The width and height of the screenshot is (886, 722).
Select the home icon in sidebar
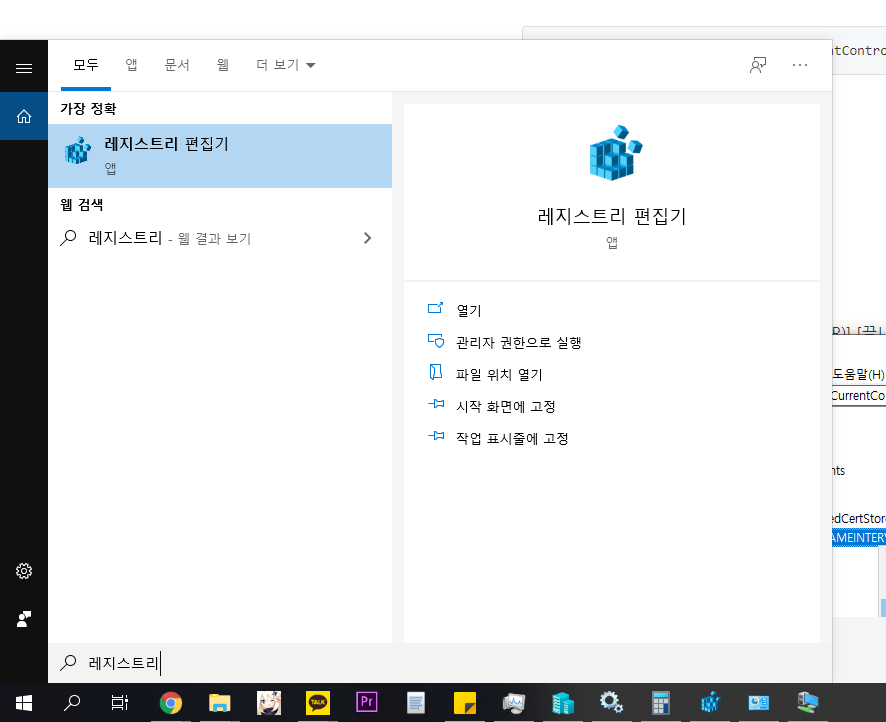coord(24,116)
